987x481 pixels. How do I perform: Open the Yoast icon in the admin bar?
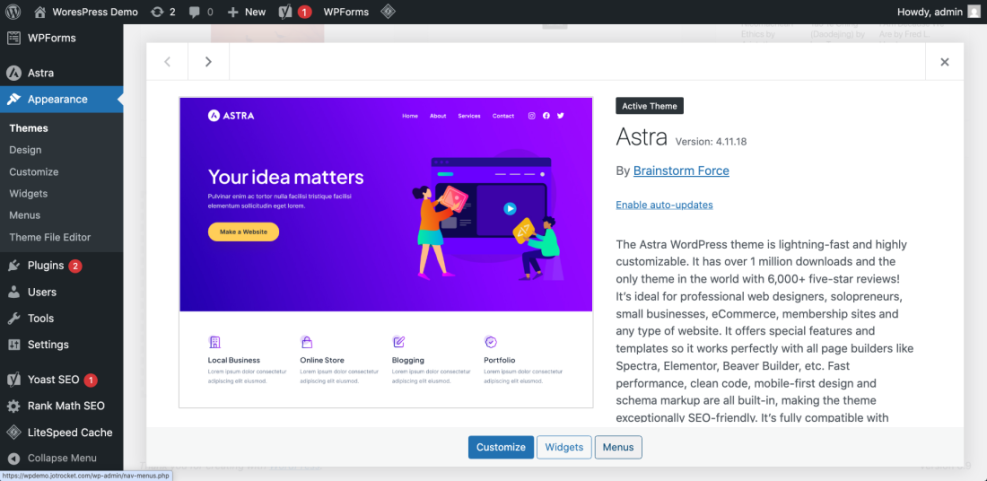285,11
